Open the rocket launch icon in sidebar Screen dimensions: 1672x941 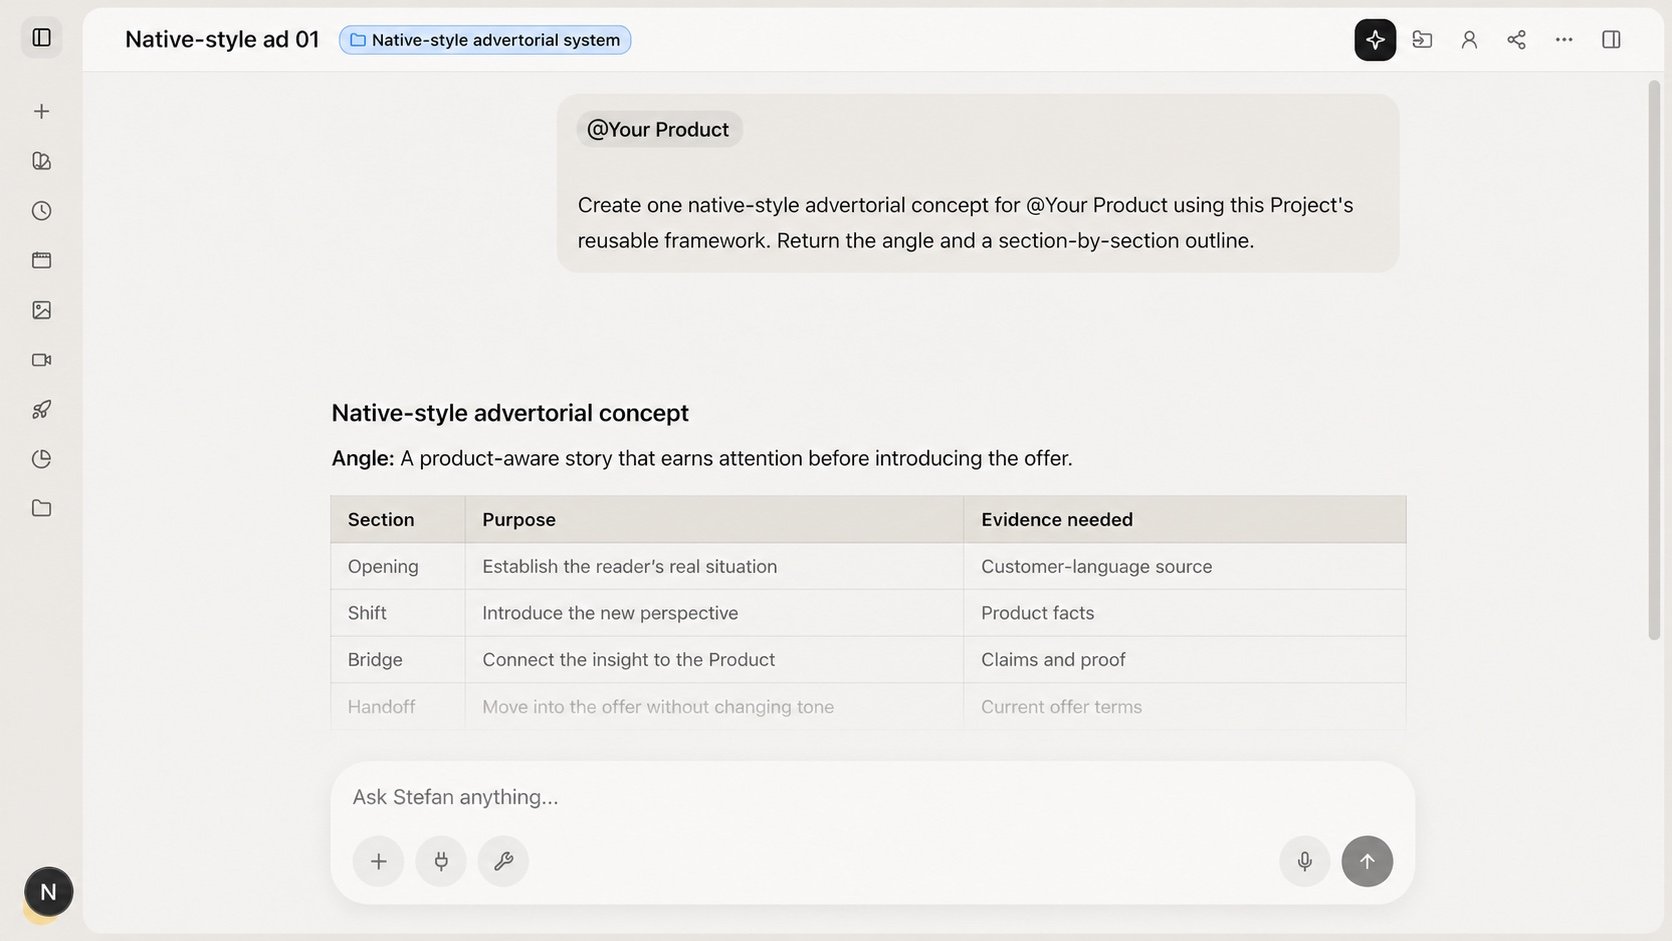tap(41, 409)
